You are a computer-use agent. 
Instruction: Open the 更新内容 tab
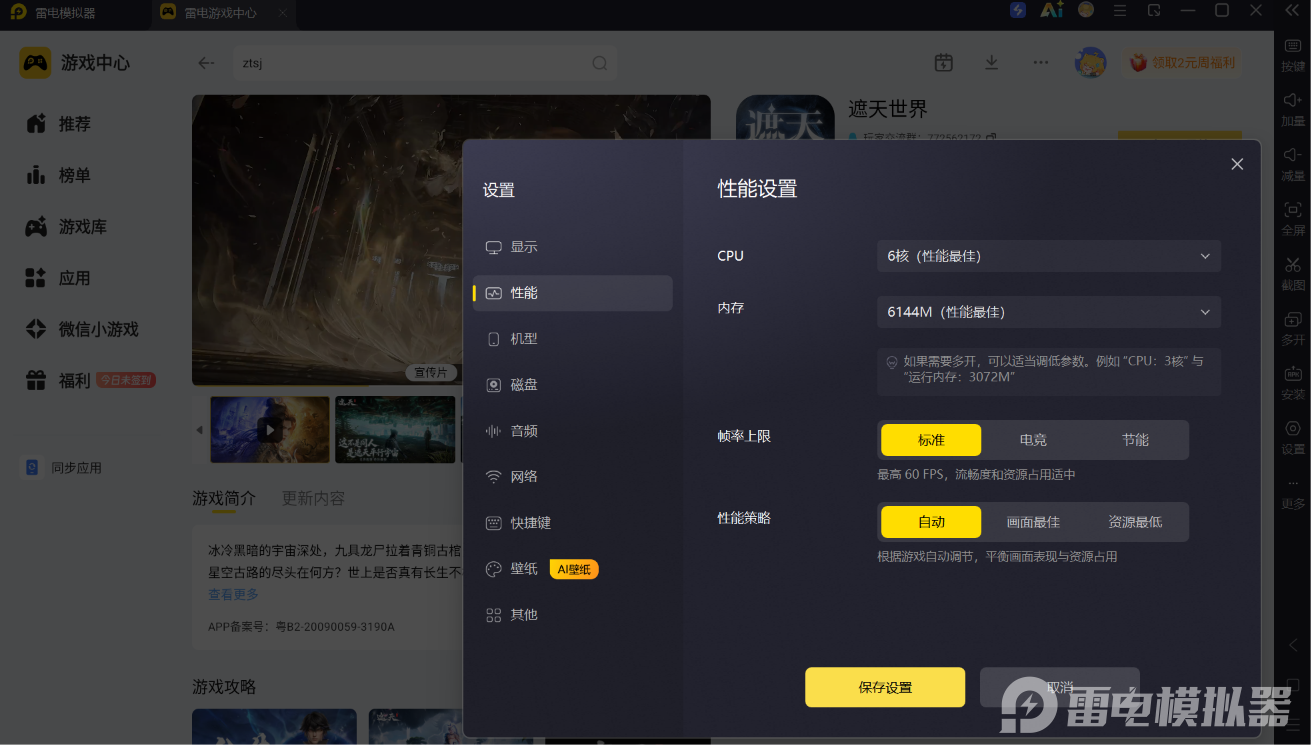click(x=313, y=498)
